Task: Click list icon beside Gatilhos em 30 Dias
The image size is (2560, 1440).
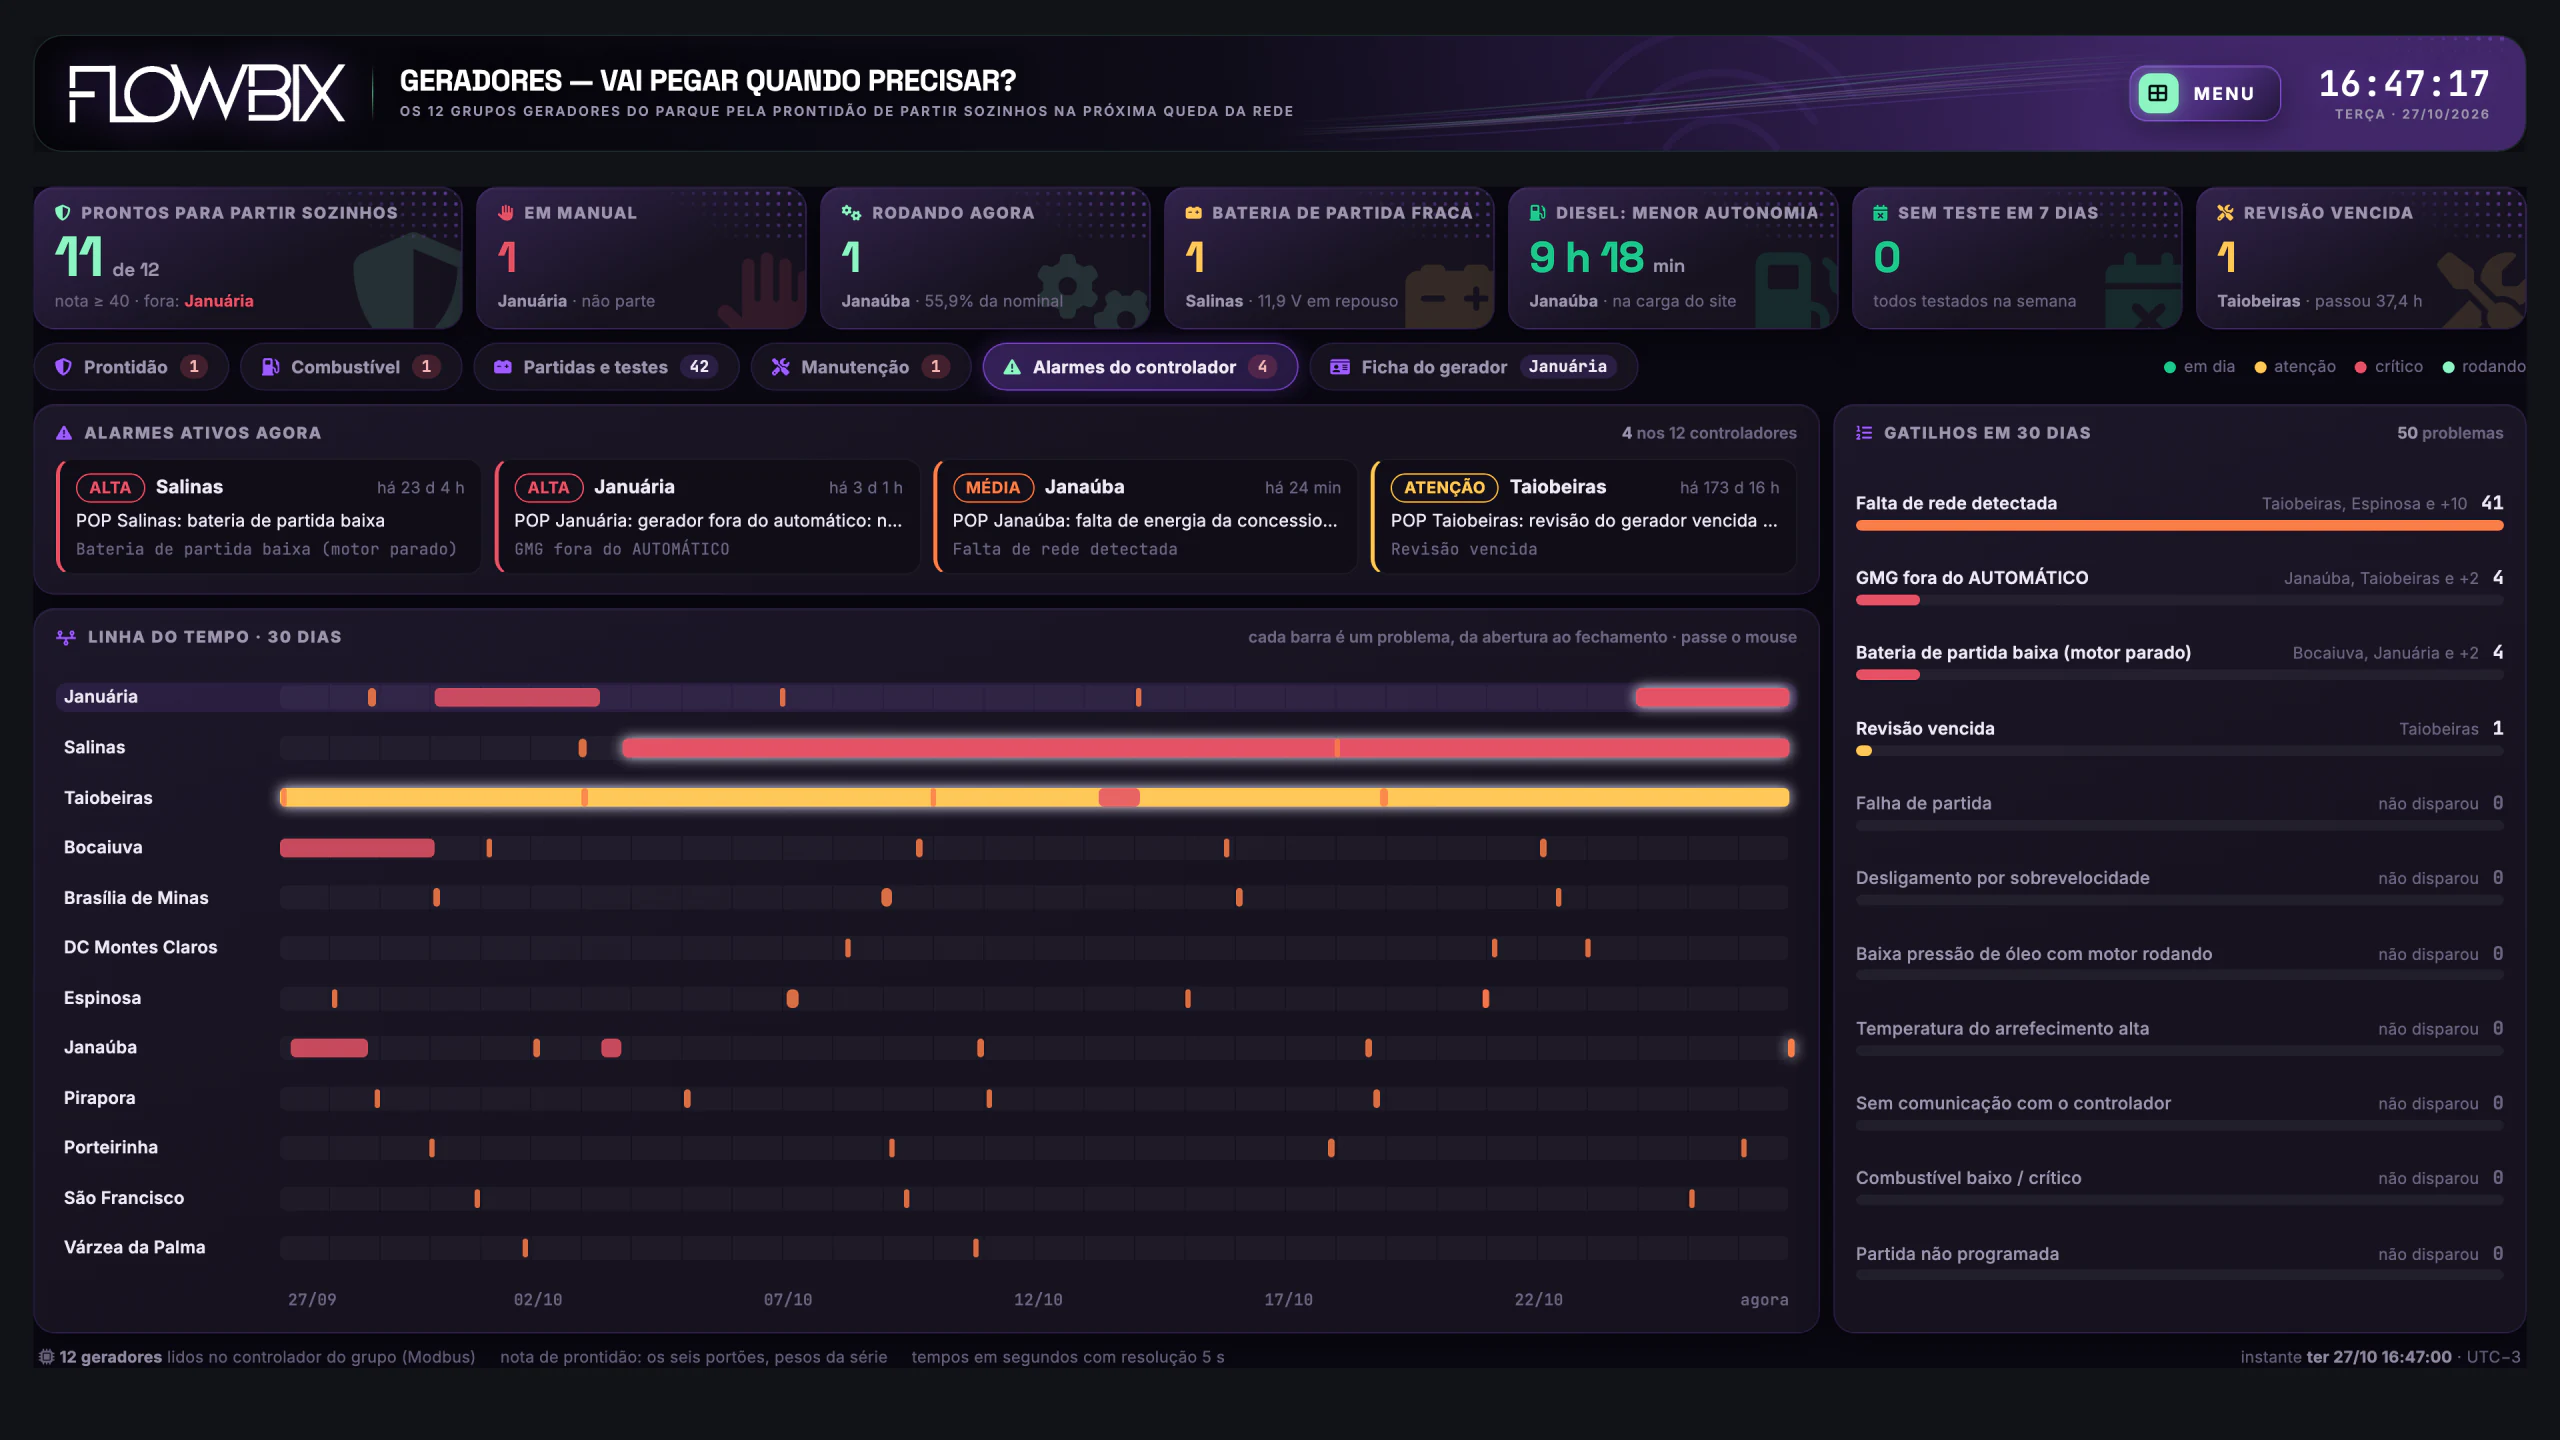Action: (x=1864, y=433)
